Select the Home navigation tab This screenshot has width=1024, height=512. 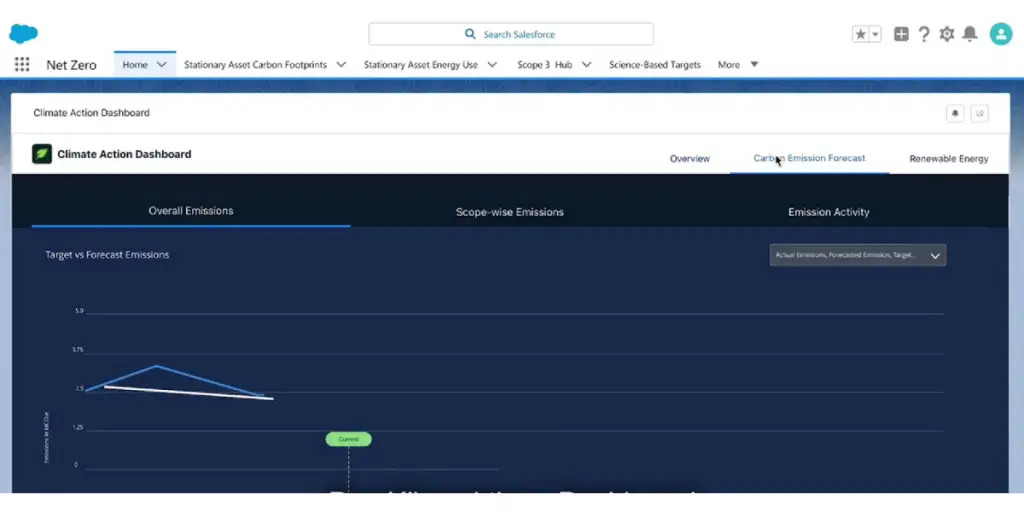pos(135,65)
